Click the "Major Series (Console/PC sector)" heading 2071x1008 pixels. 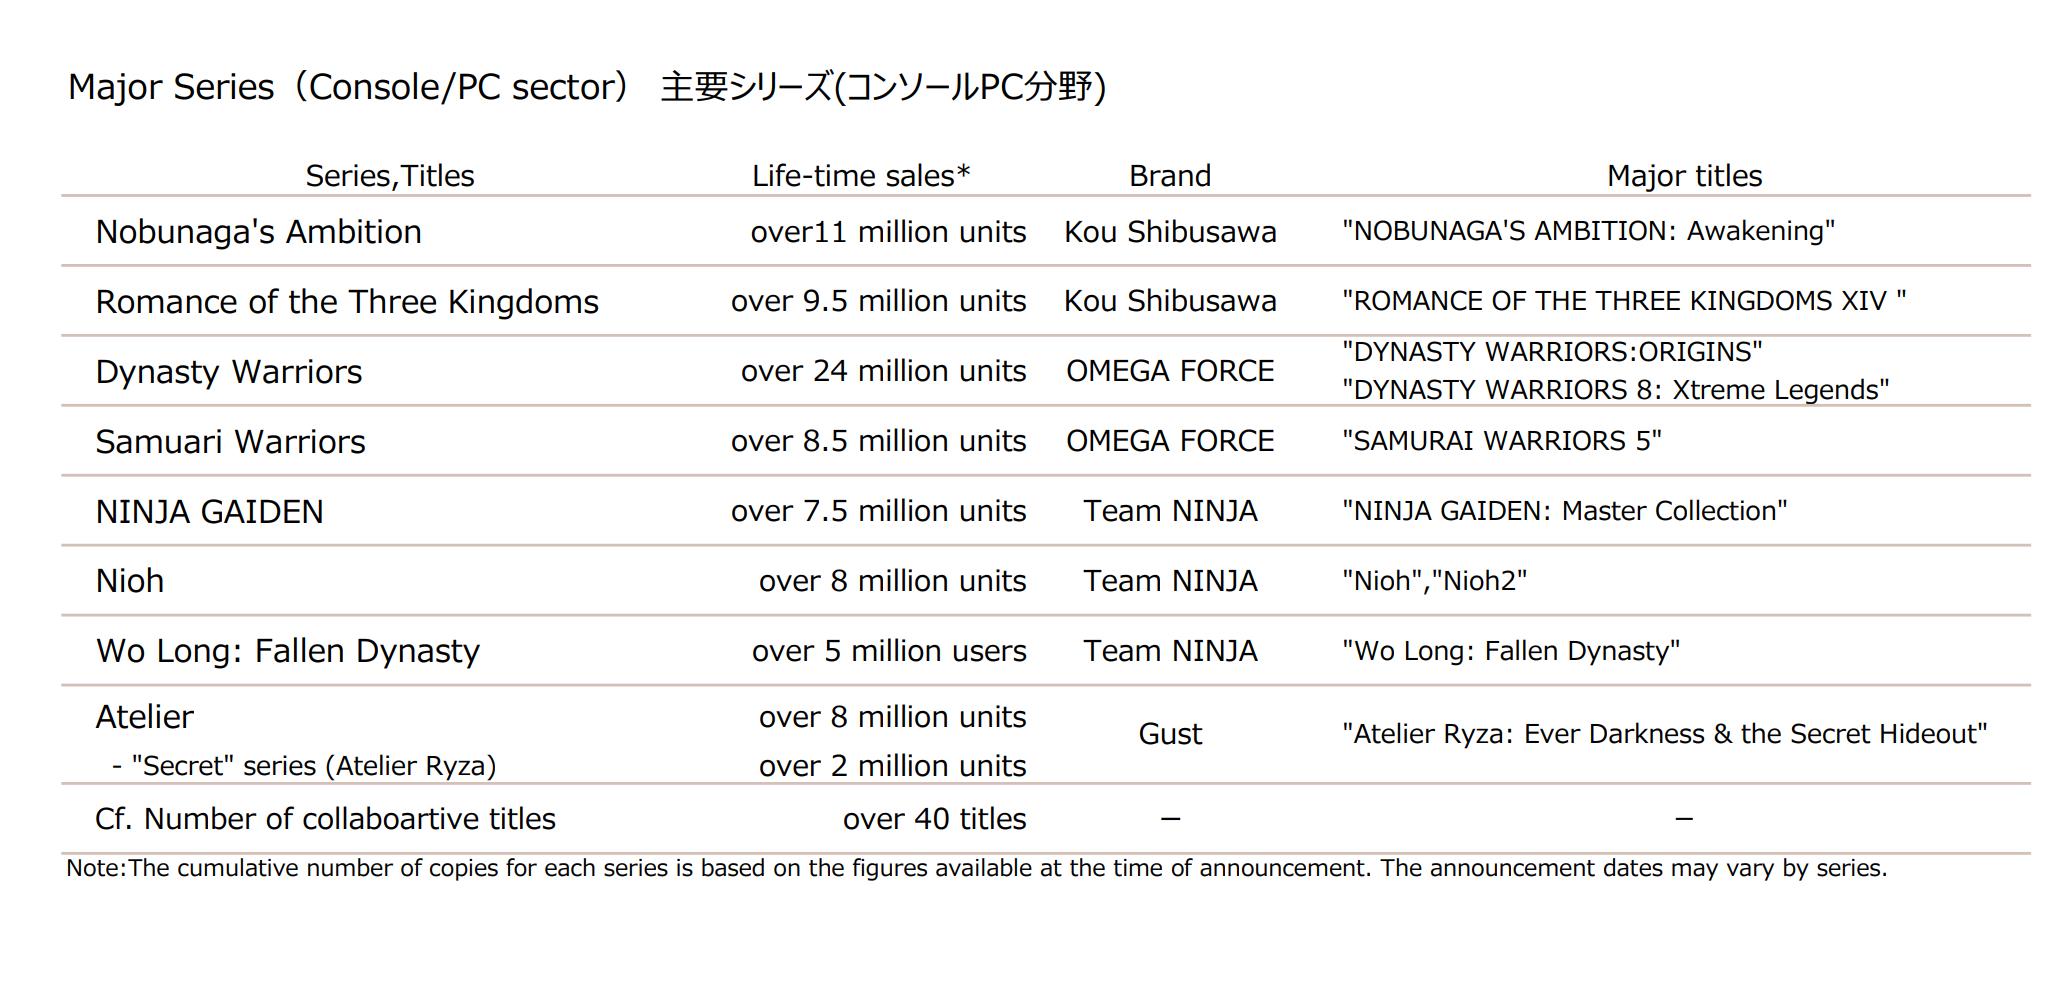pos(348,87)
